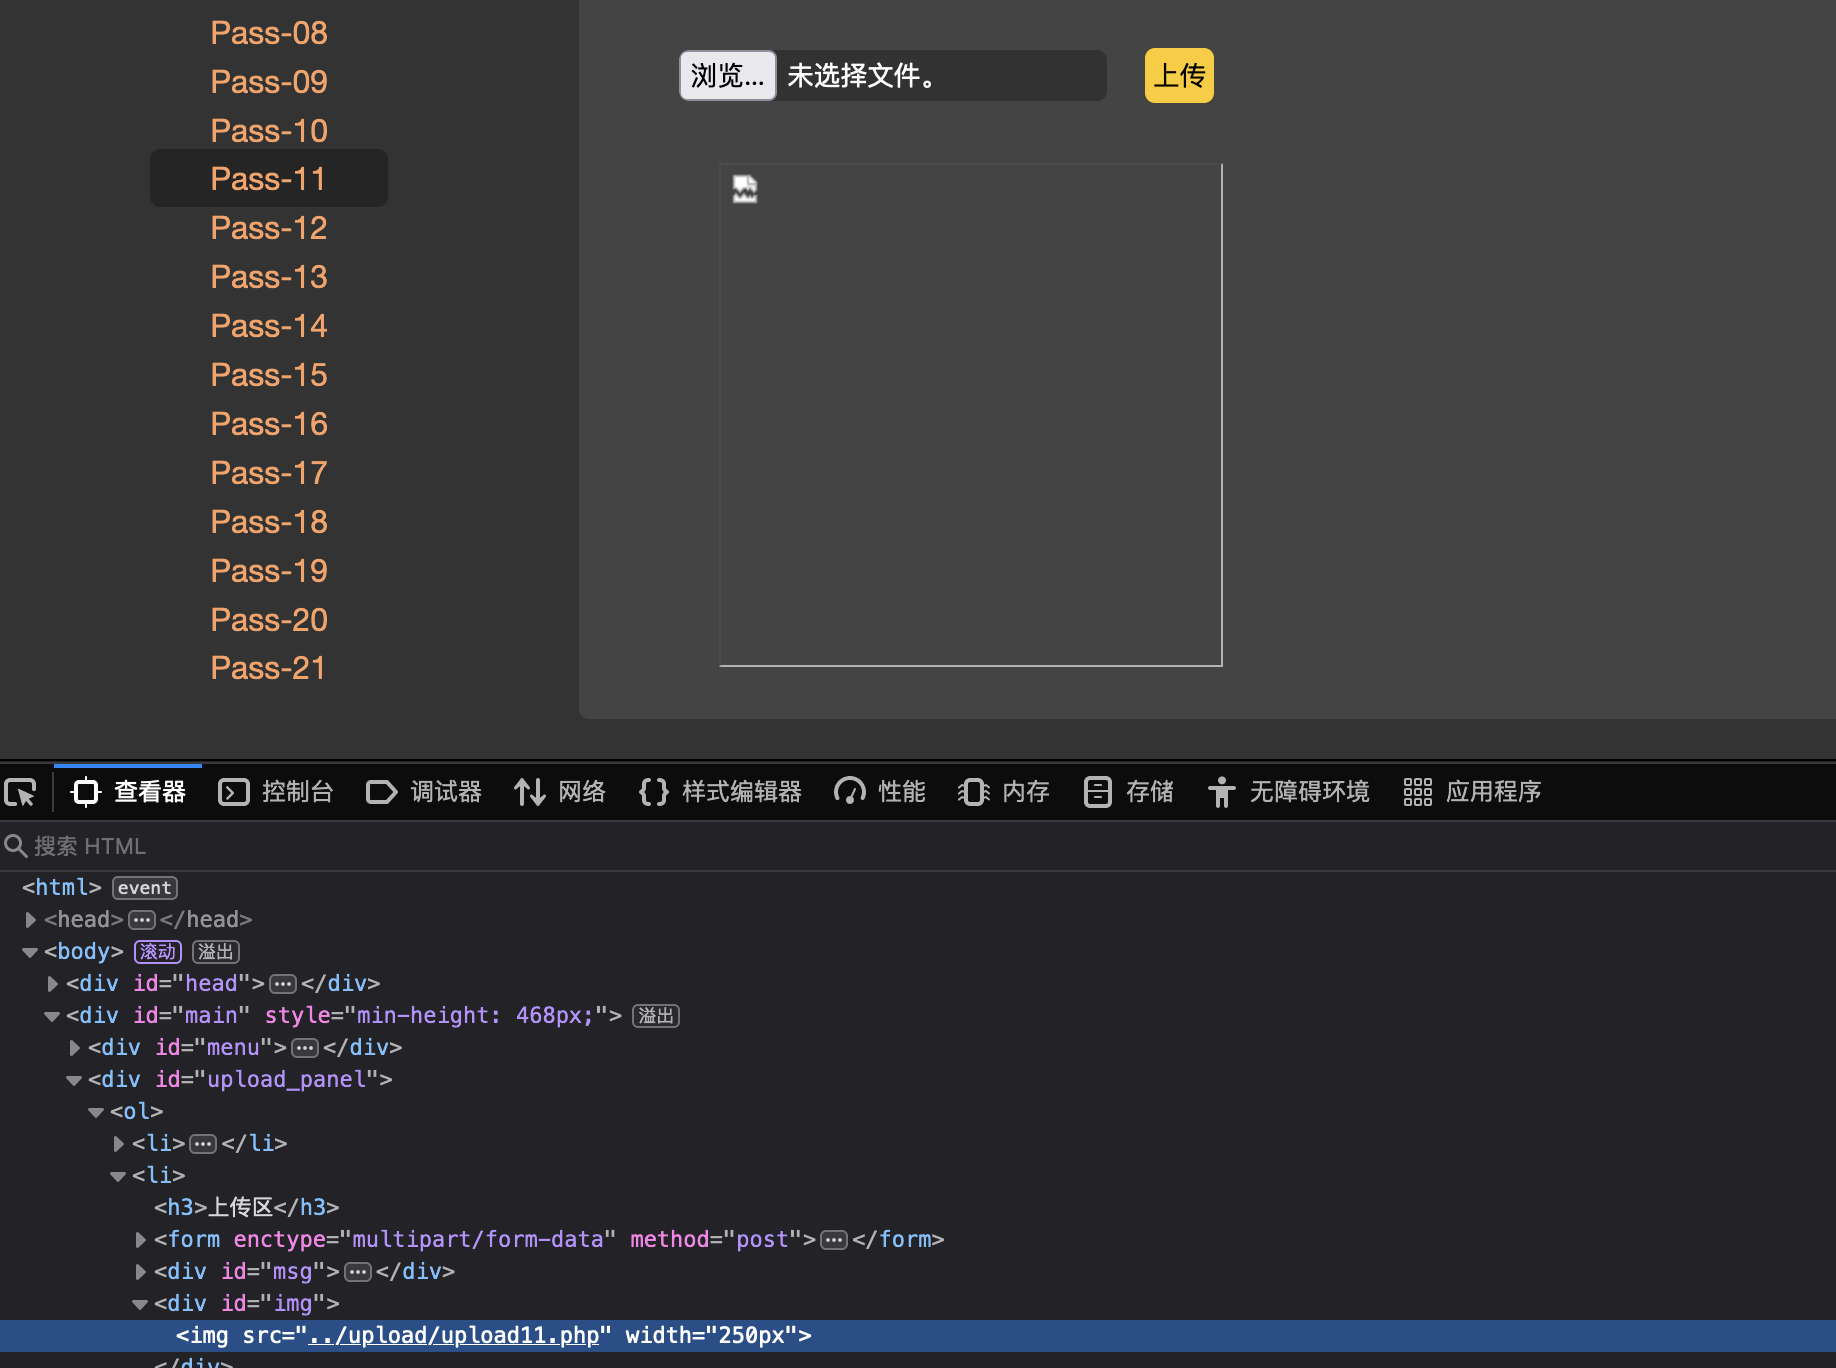Click the 浏览… file browse button
Screen dimensions: 1836x1368
pyautogui.click(x=728, y=76)
